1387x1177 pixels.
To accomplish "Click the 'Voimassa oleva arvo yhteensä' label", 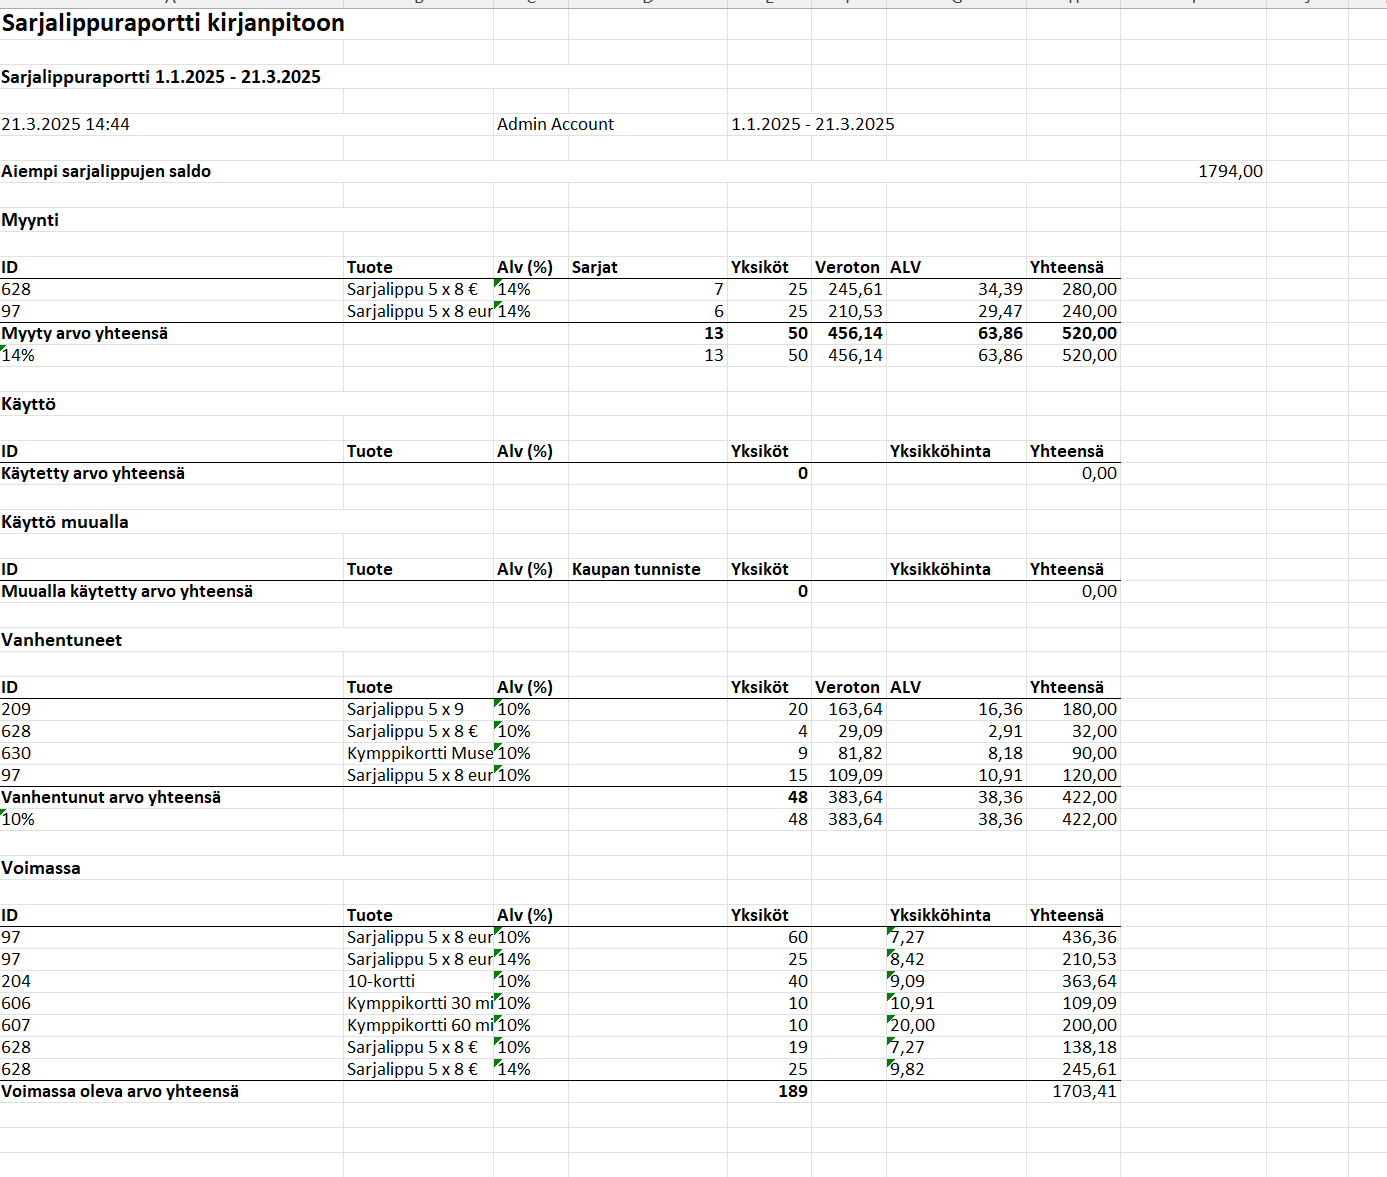I will pyautogui.click(x=120, y=1091).
